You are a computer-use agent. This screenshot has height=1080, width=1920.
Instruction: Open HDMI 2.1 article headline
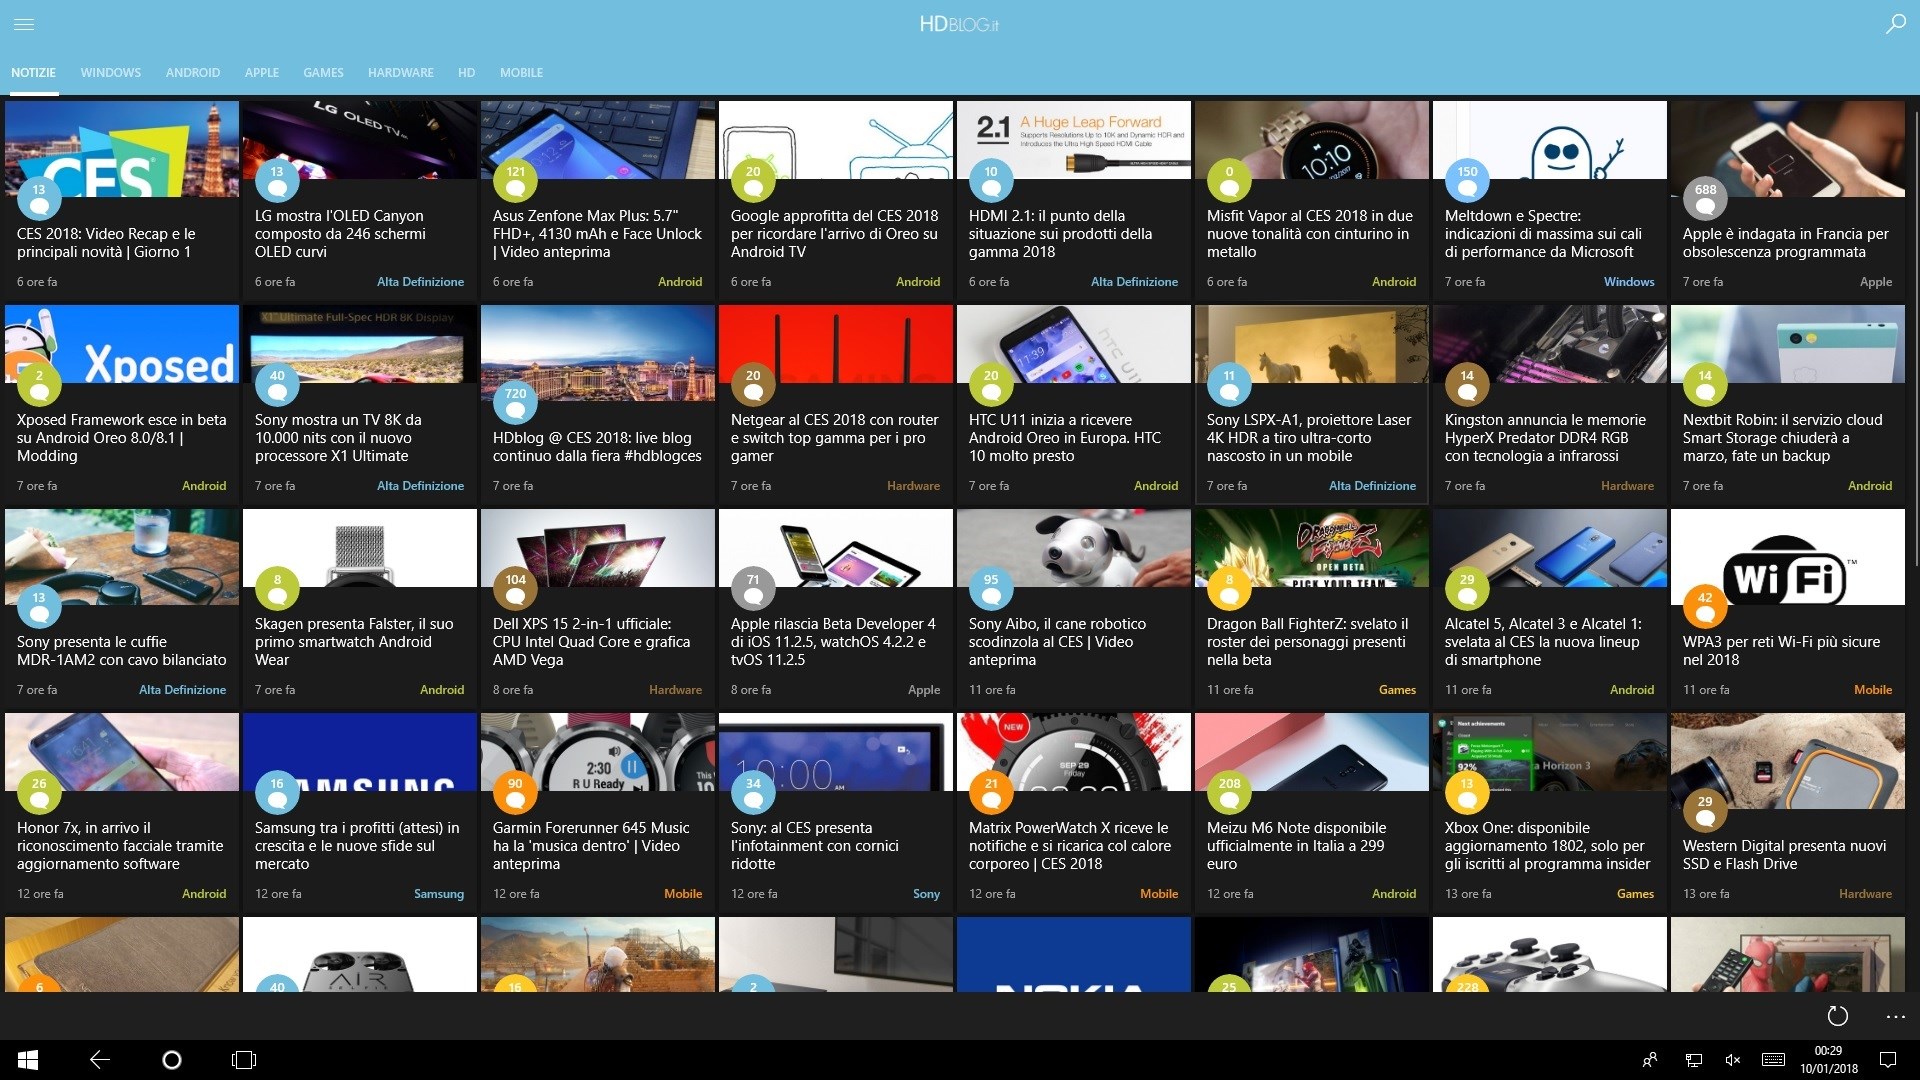pyautogui.click(x=1060, y=233)
